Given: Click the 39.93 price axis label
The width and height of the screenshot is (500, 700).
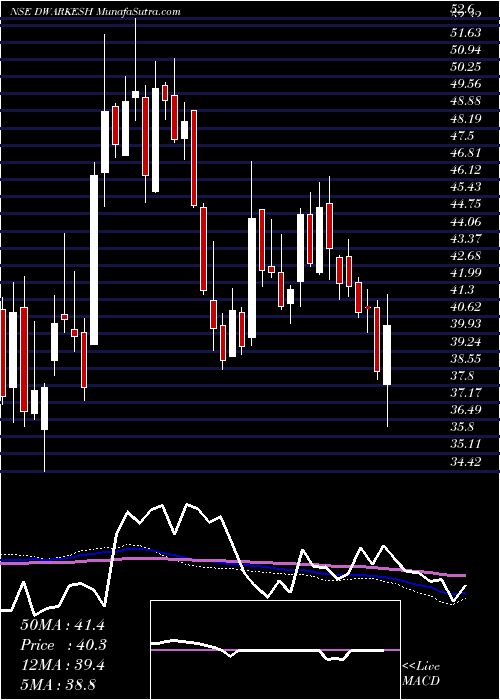Looking at the screenshot, I should click(466, 325).
